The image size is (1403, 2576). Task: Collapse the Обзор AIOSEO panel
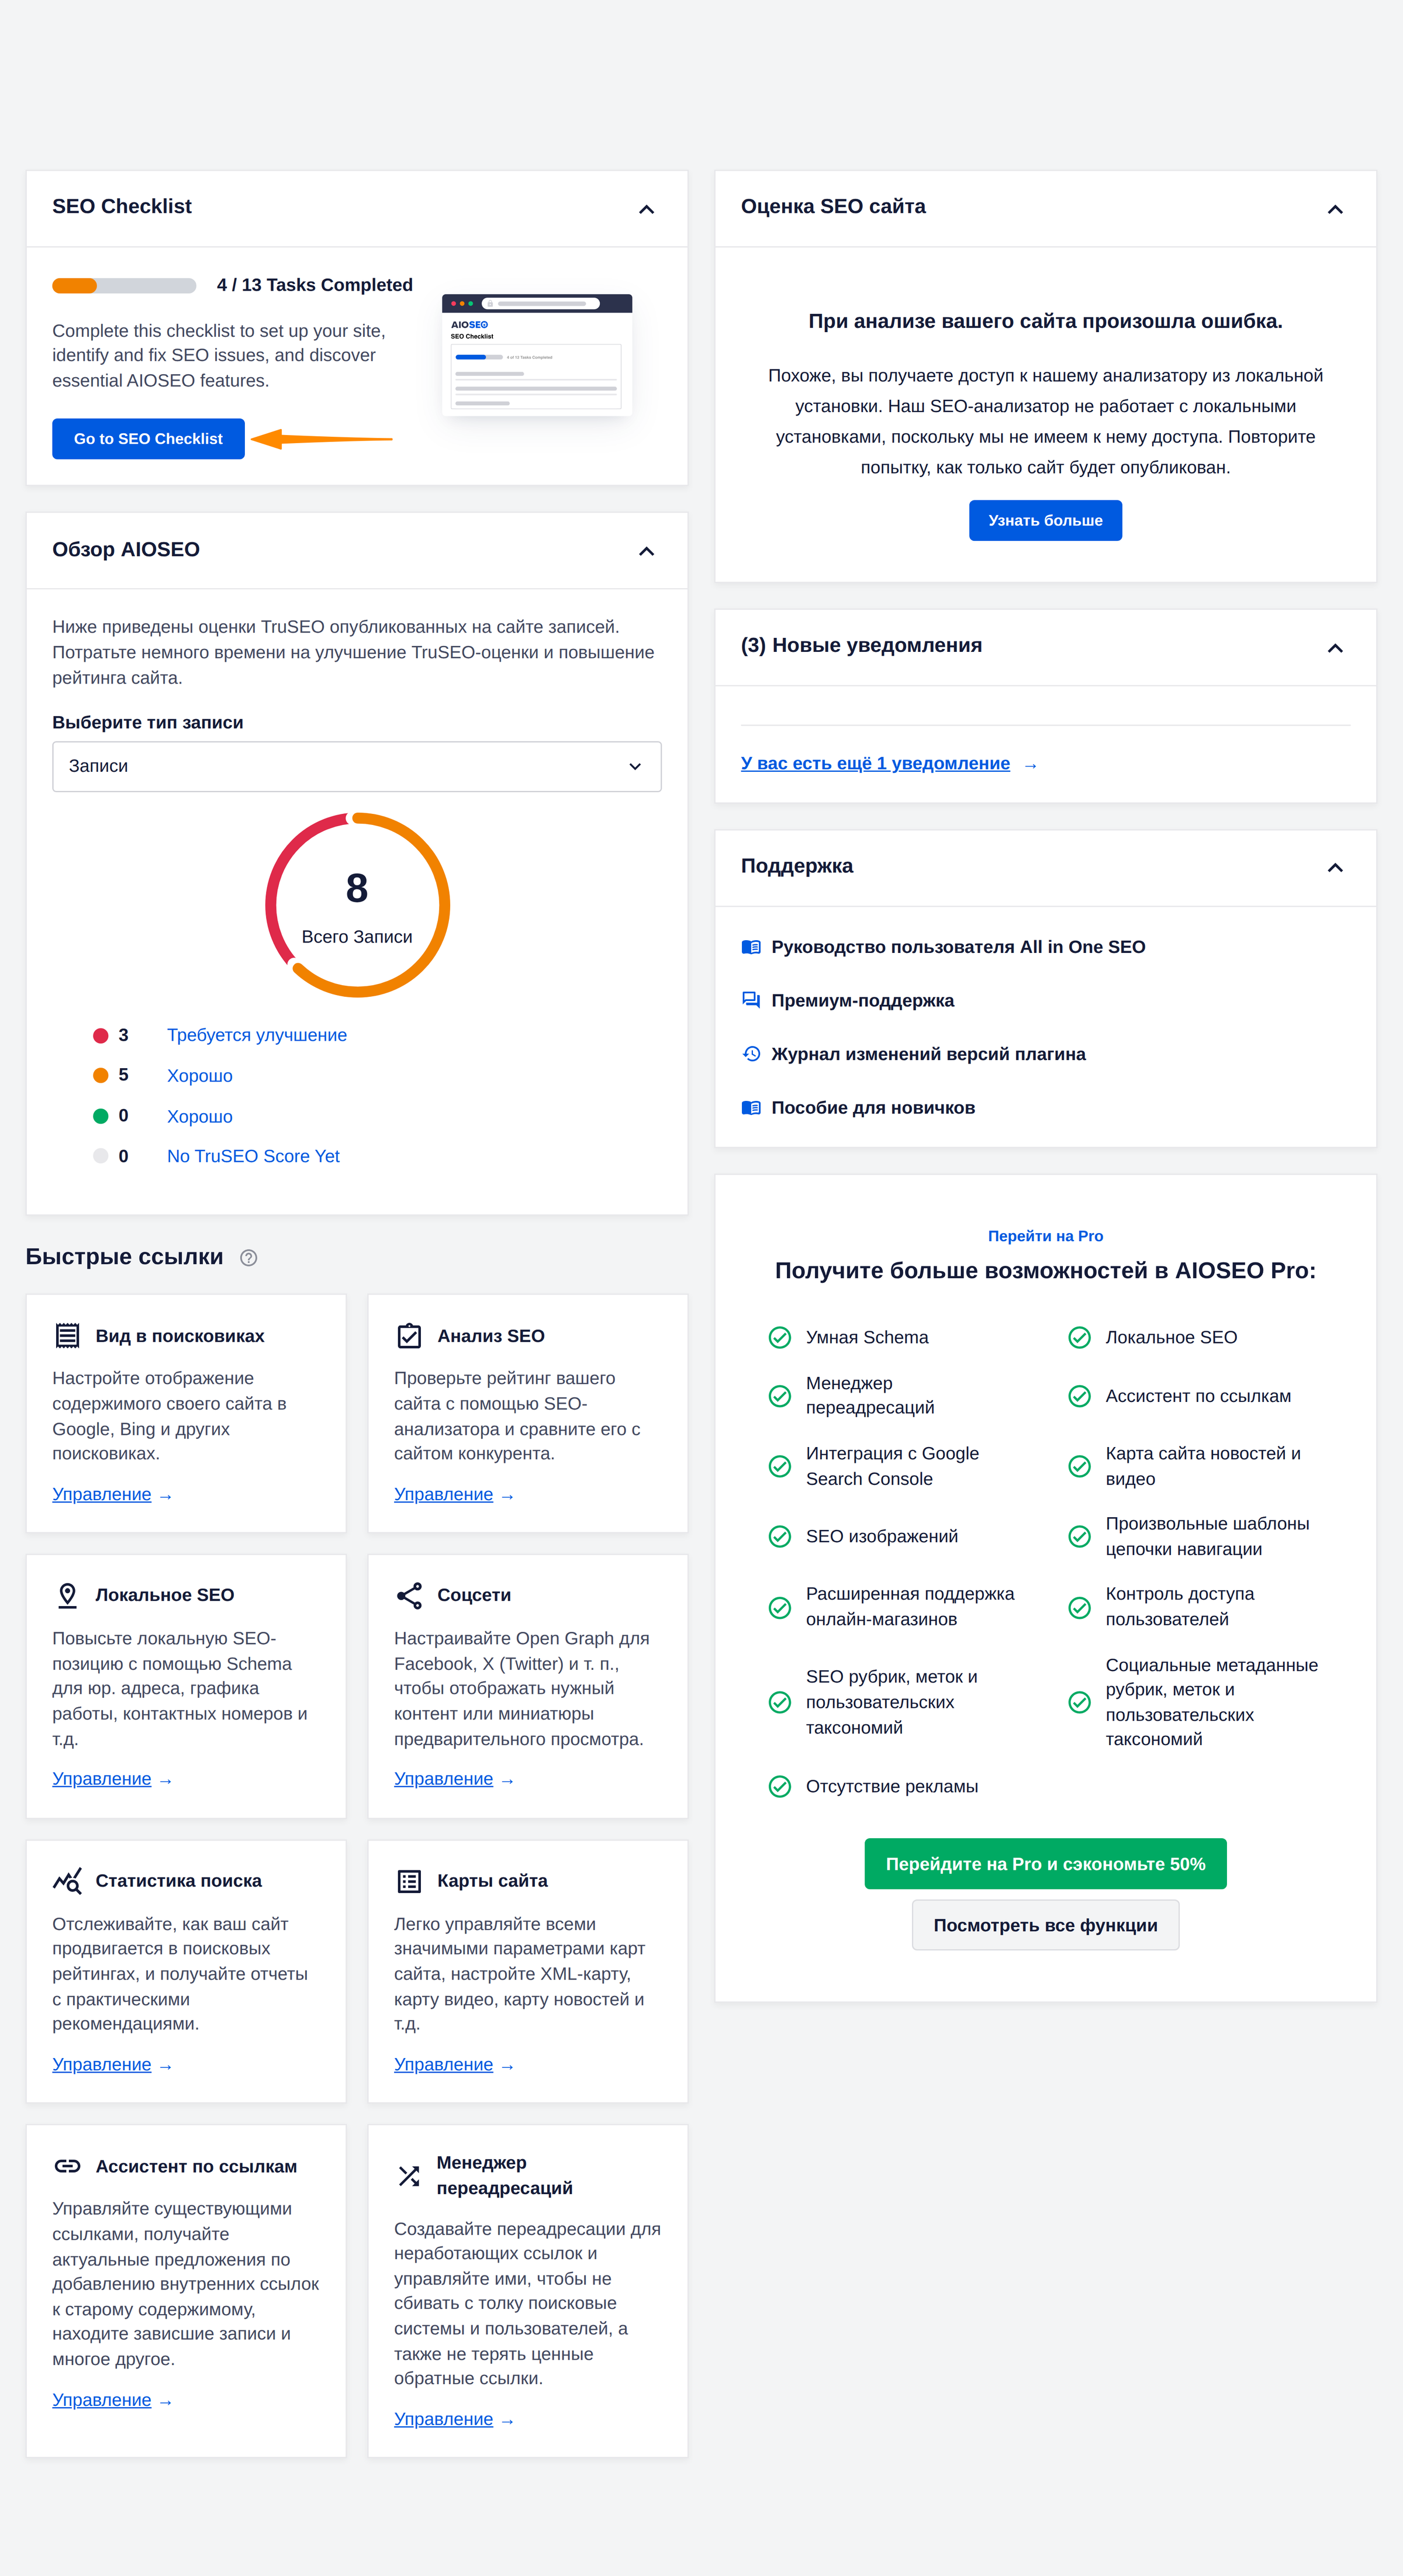[x=646, y=551]
